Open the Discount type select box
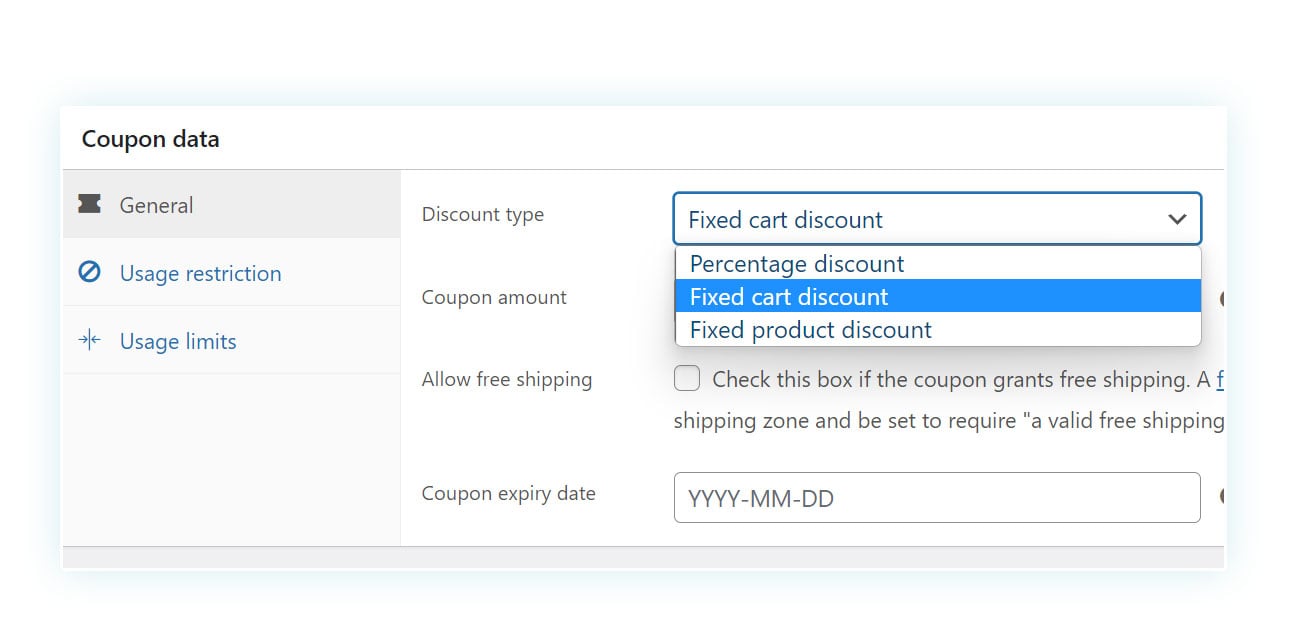This screenshot has height=624, width=1300. 936,219
